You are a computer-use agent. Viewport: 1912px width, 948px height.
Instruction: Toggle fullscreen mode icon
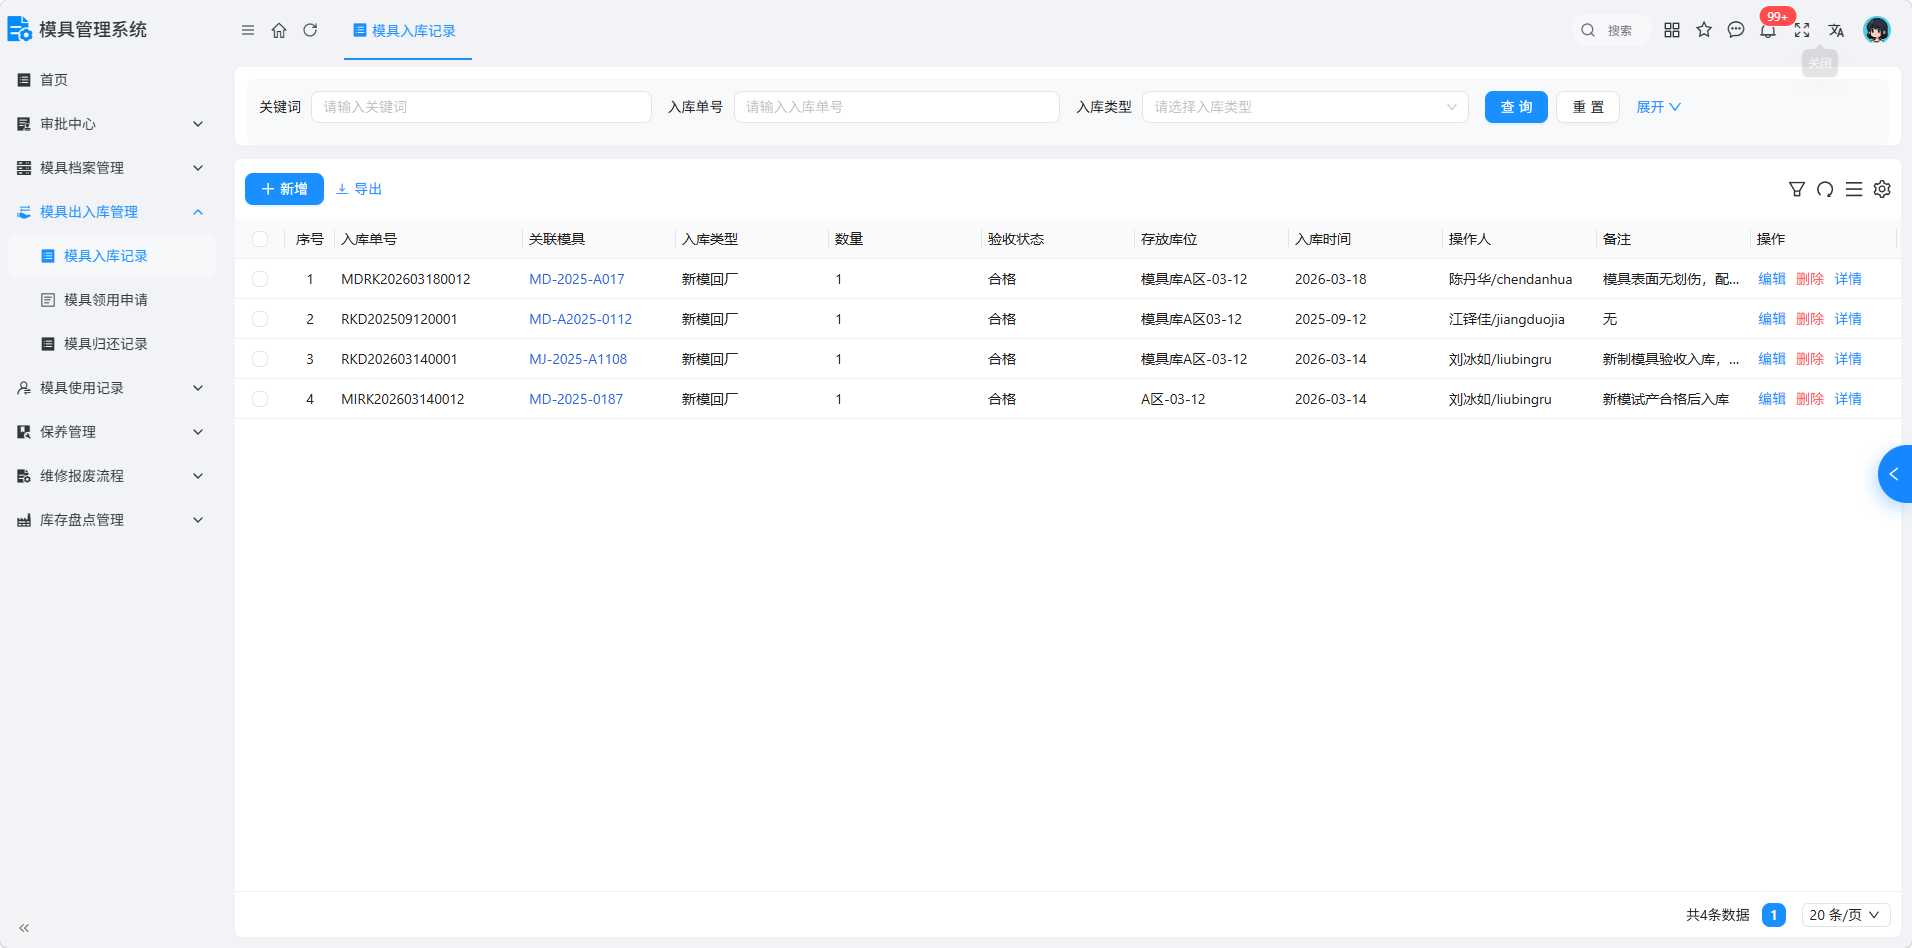(x=1802, y=30)
